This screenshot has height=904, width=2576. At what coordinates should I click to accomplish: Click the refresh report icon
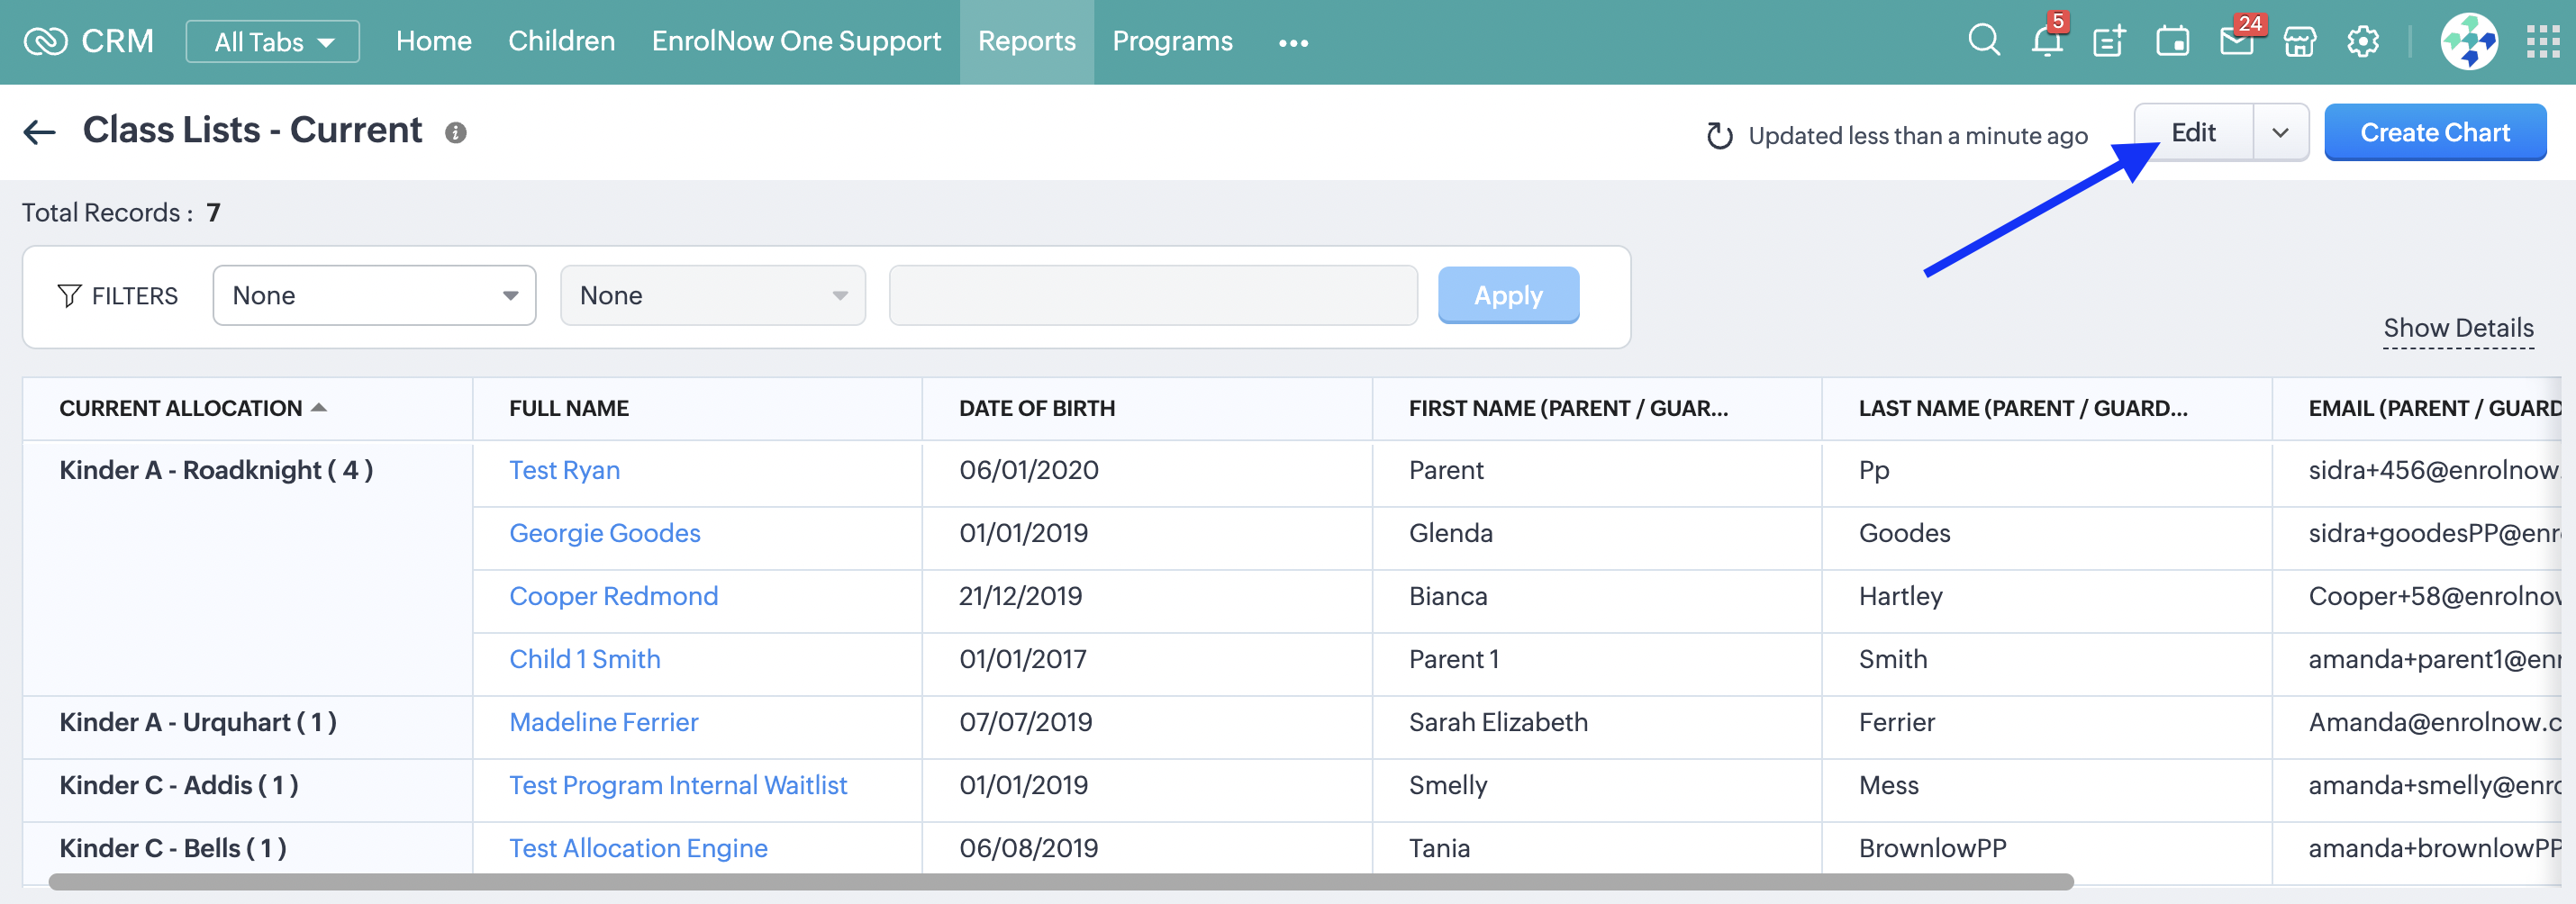(1719, 135)
